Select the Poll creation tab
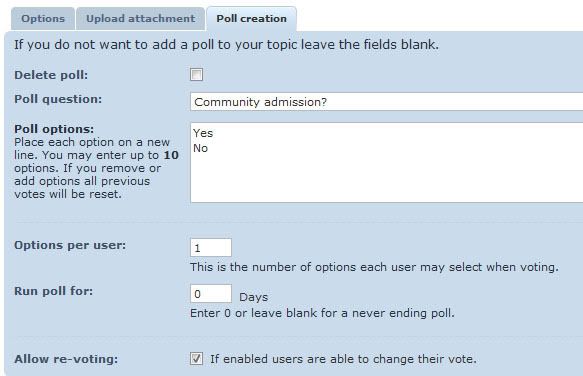 (252, 19)
